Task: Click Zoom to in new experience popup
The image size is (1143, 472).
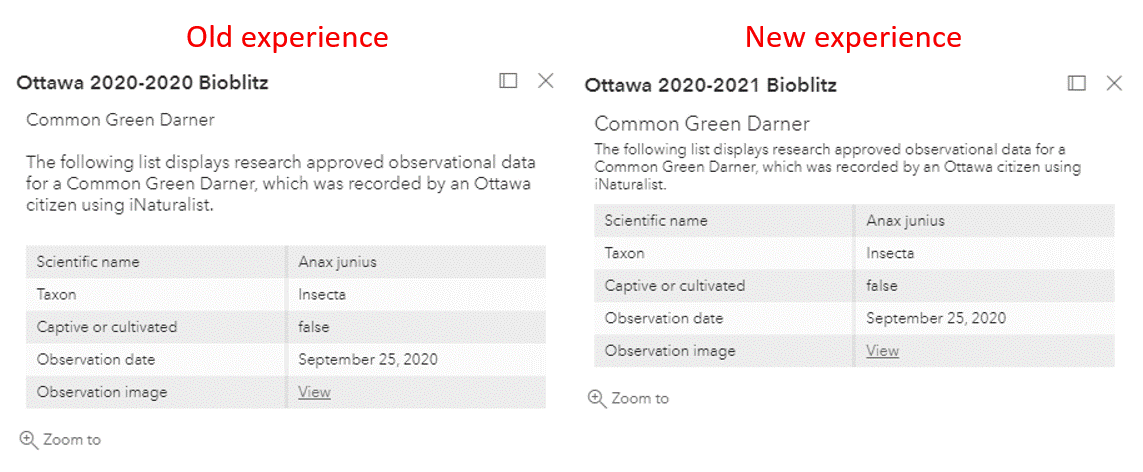Action: (639, 398)
